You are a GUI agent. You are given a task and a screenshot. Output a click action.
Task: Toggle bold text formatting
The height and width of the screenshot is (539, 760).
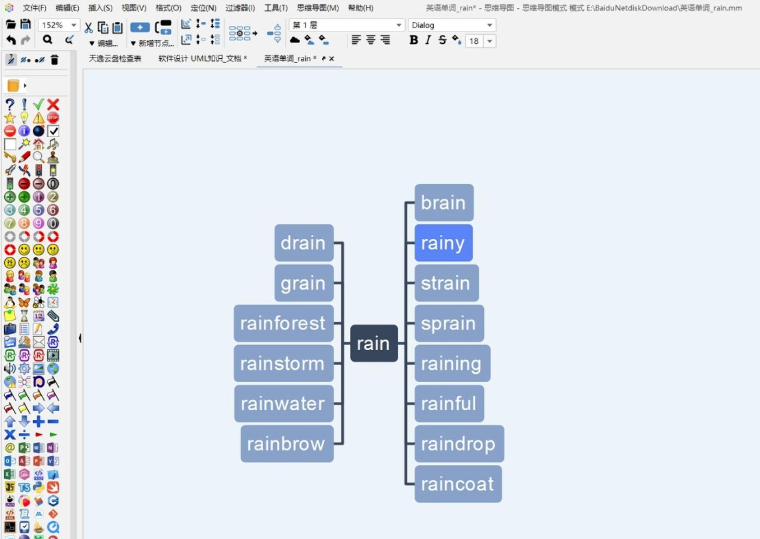coord(414,41)
